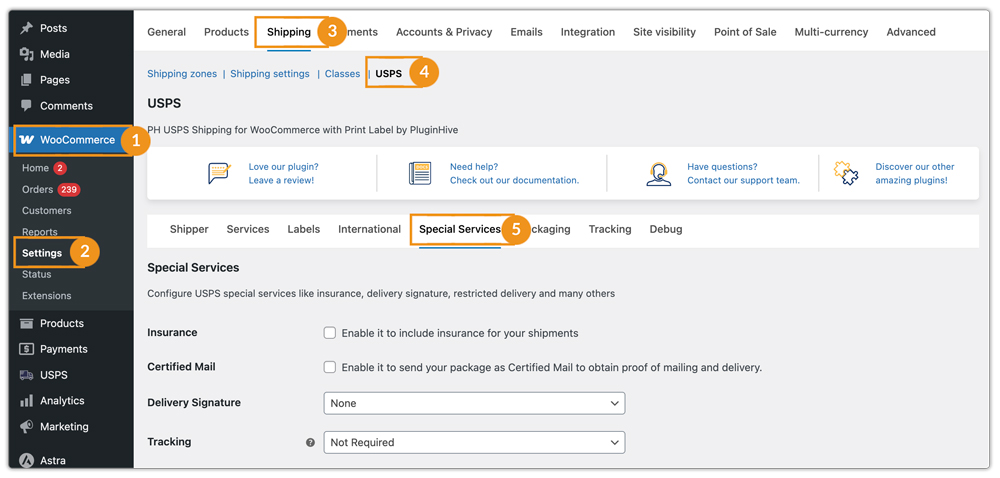Click the Comments bubble icon
The image size is (1000, 478).
[x=26, y=106]
